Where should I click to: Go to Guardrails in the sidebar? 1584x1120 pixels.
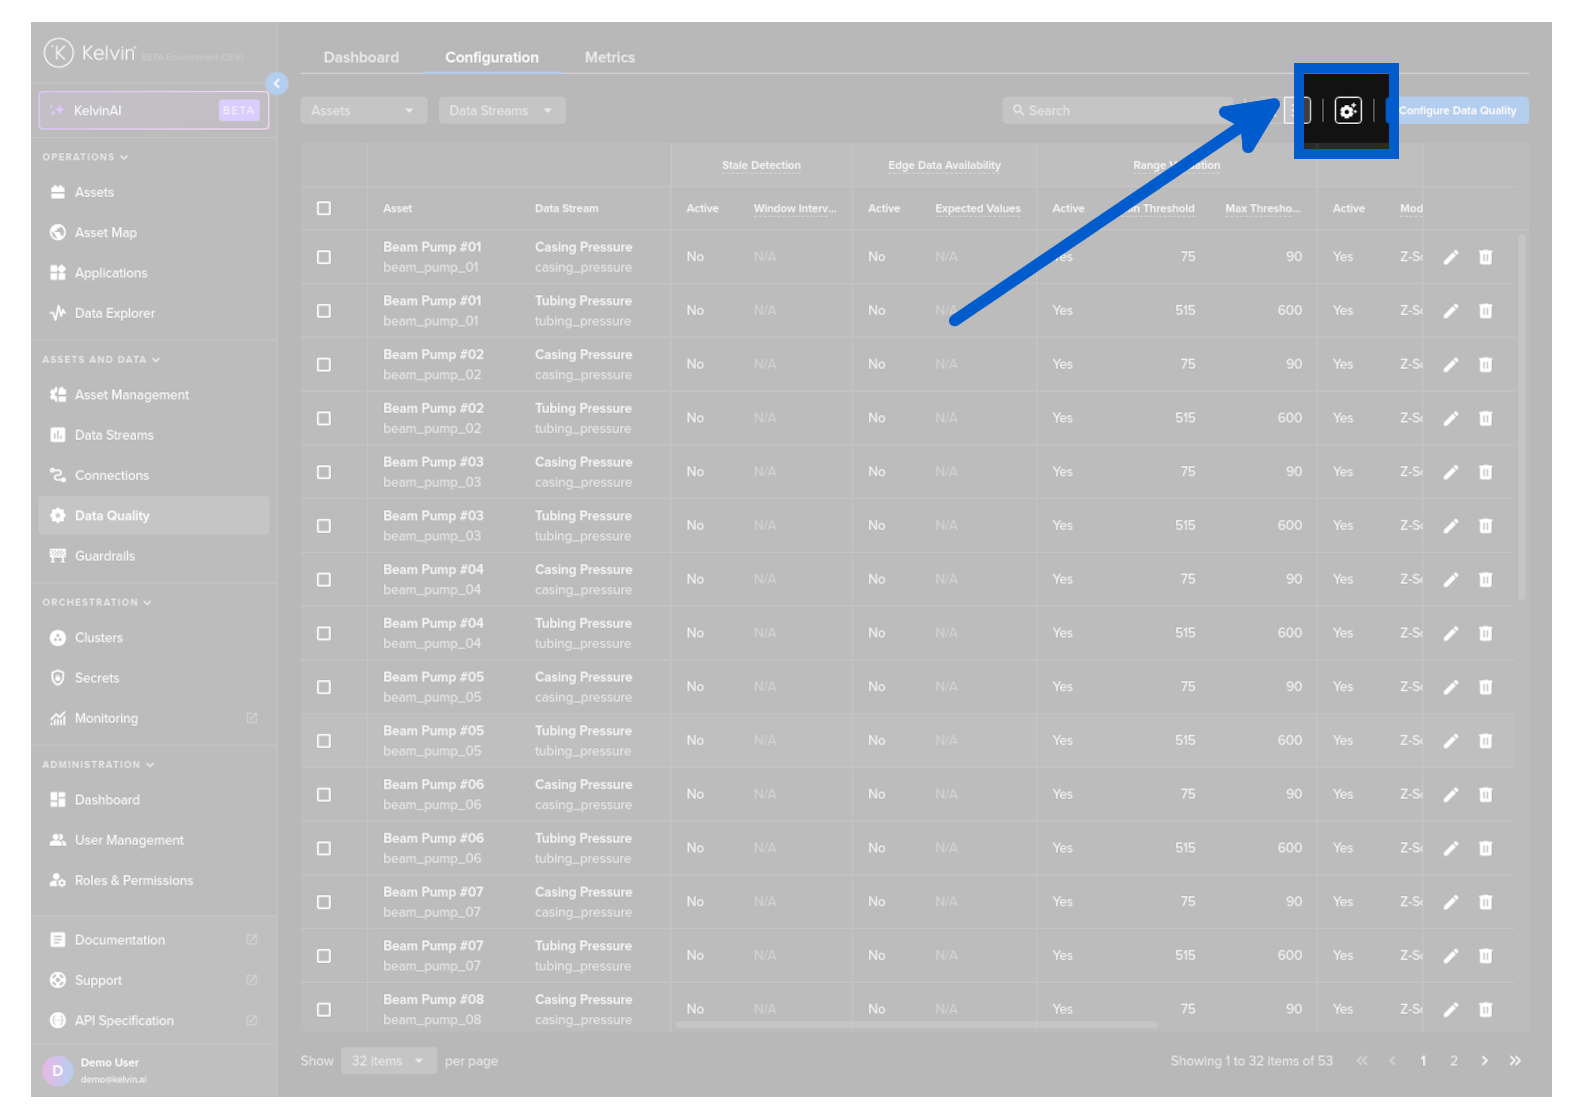[104, 556]
